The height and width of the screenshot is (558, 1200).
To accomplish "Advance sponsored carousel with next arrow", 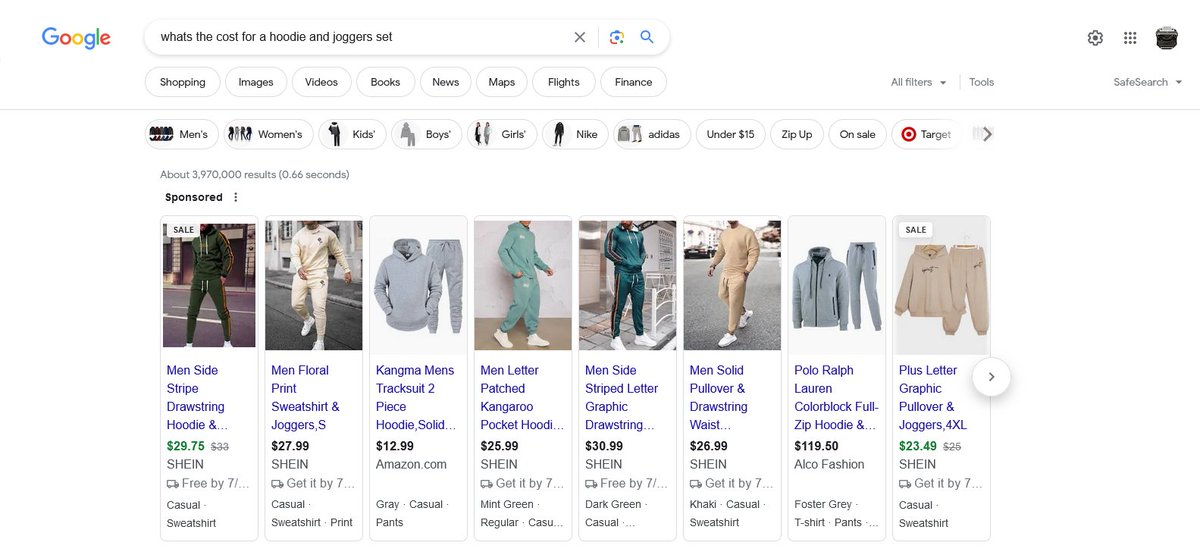I will [991, 377].
